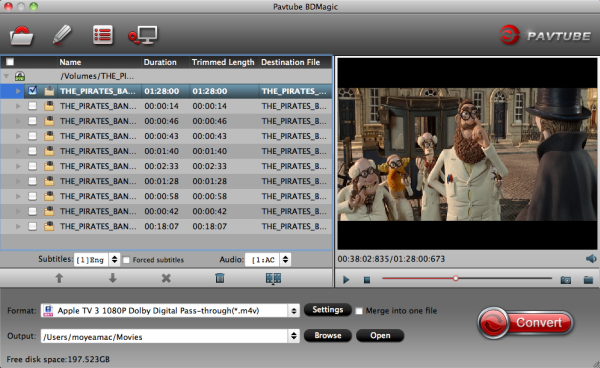600x368 pixels.
Task: Open the load disc folder icon
Action: tap(21, 36)
